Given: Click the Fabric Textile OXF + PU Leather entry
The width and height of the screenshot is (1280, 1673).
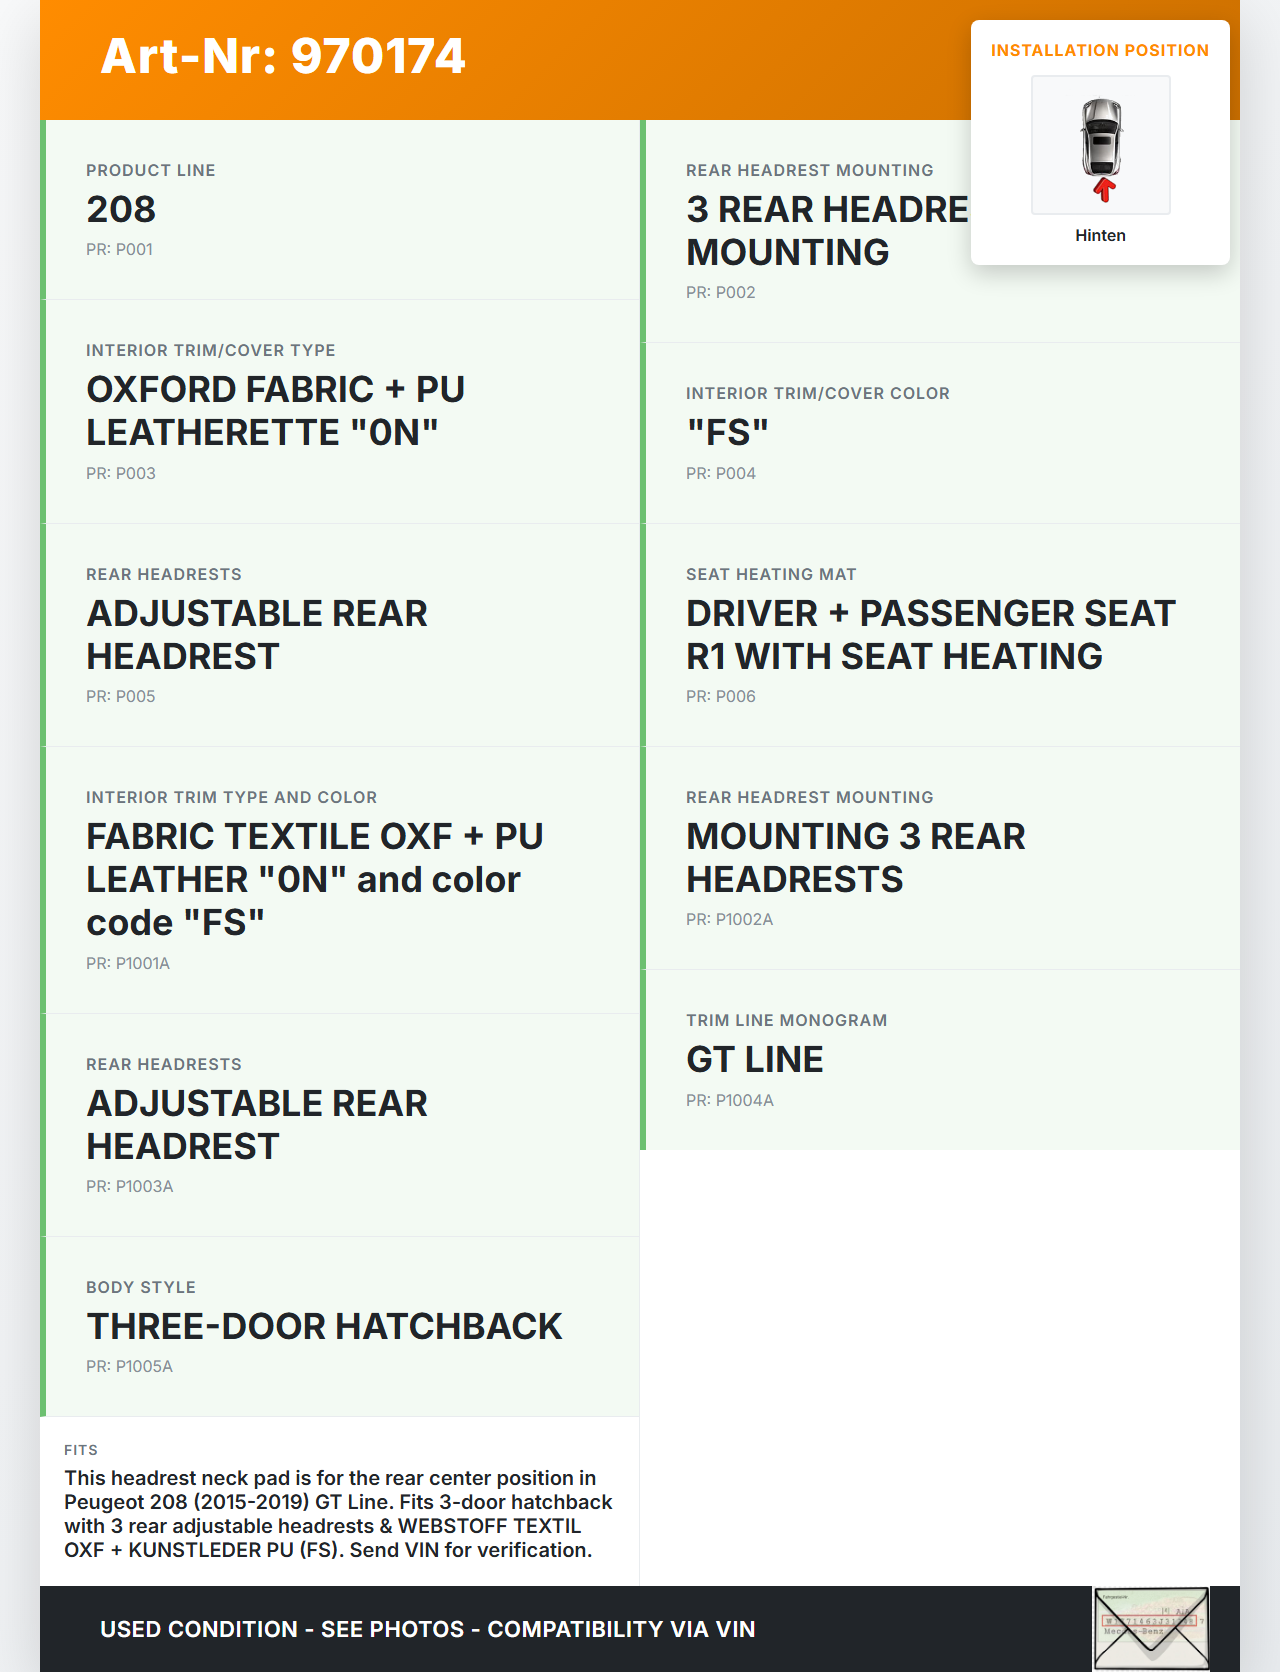Looking at the screenshot, I should point(340,879).
